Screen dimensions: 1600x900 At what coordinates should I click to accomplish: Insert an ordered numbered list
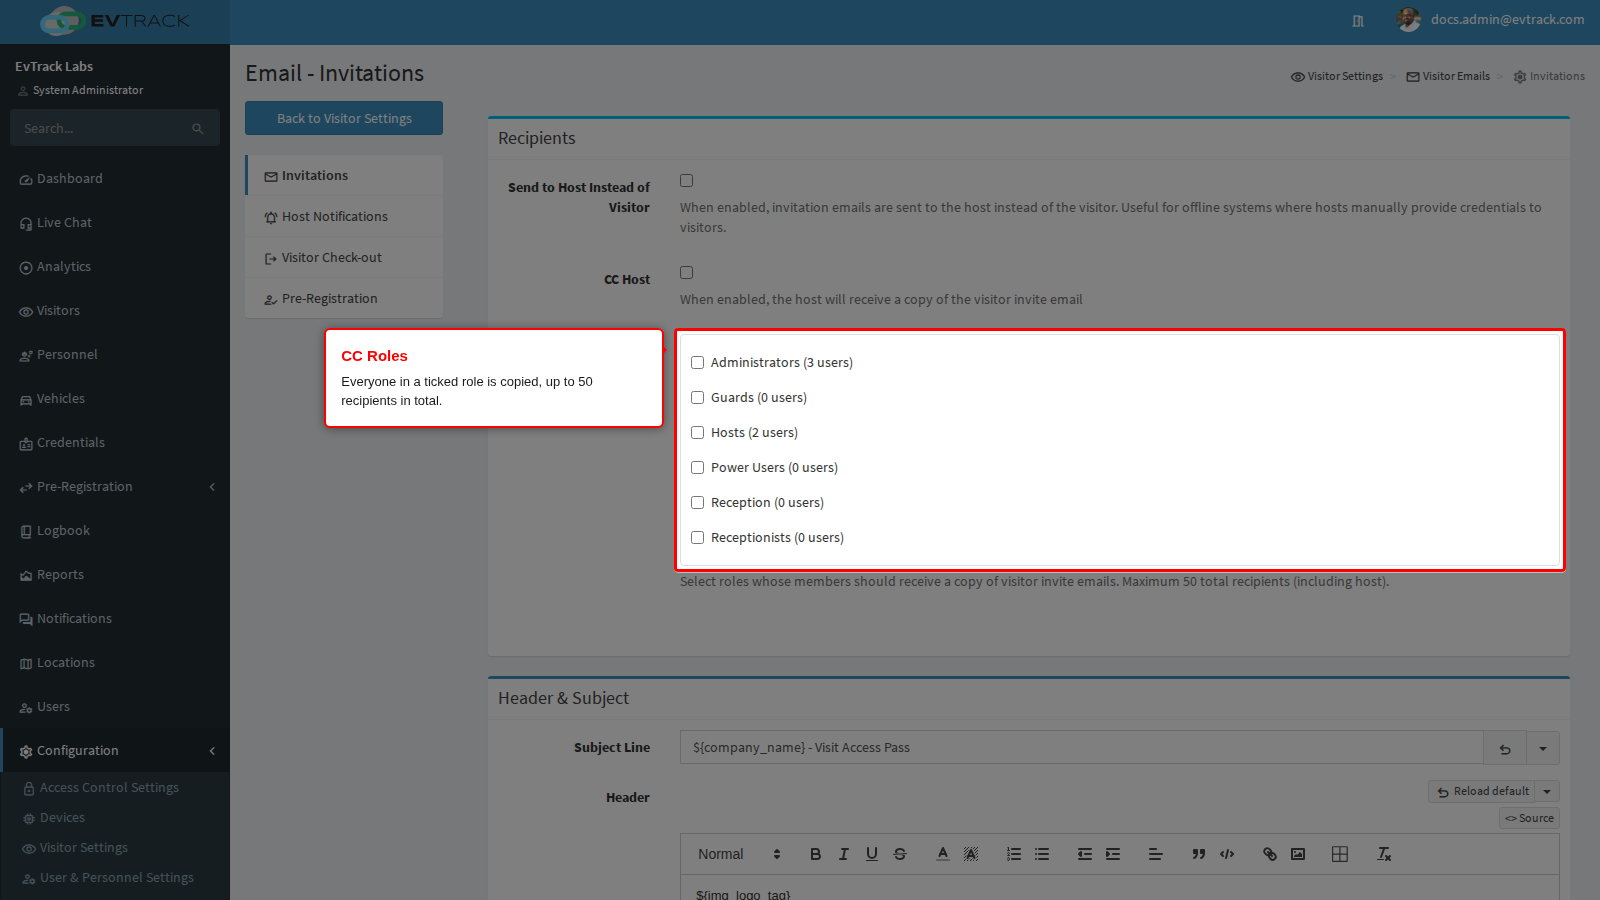coord(1014,854)
